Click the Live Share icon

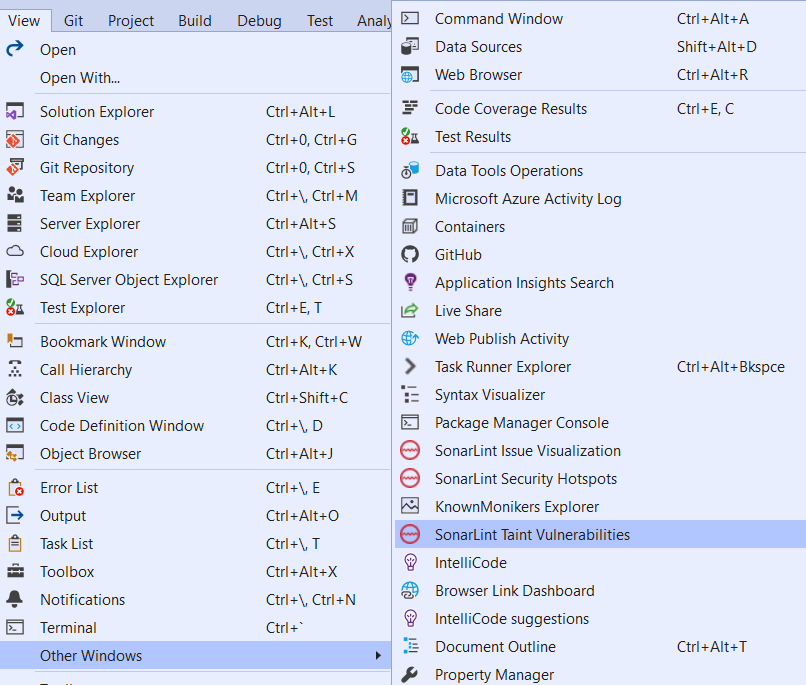pyautogui.click(x=410, y=310)
